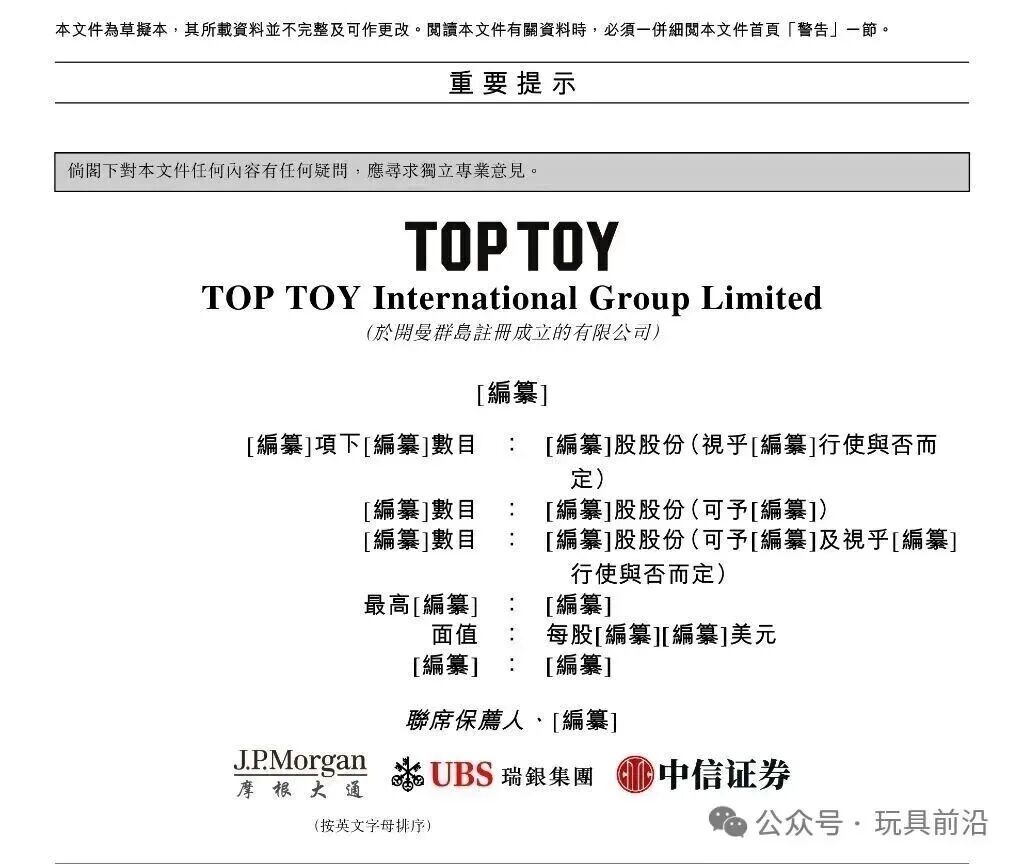Click the 中信证券 wordmark
Screen dimensions: 1021x864
coord(724,773)
